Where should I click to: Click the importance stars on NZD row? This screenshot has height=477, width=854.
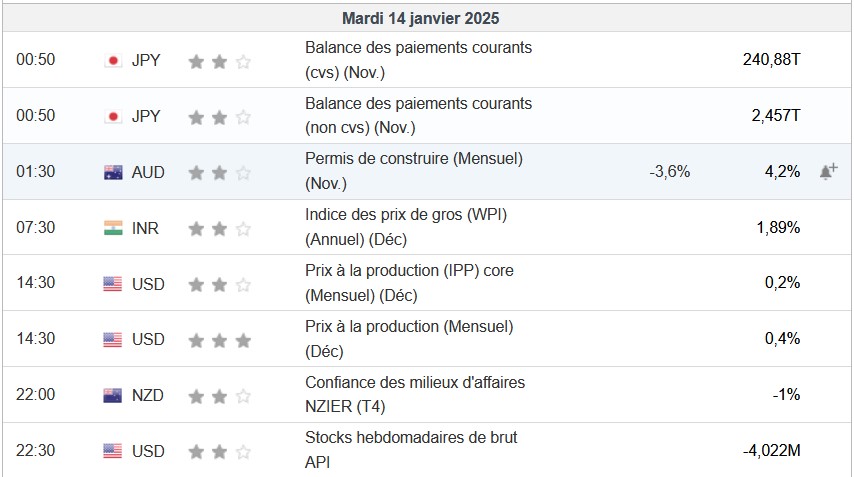point(220,395)
